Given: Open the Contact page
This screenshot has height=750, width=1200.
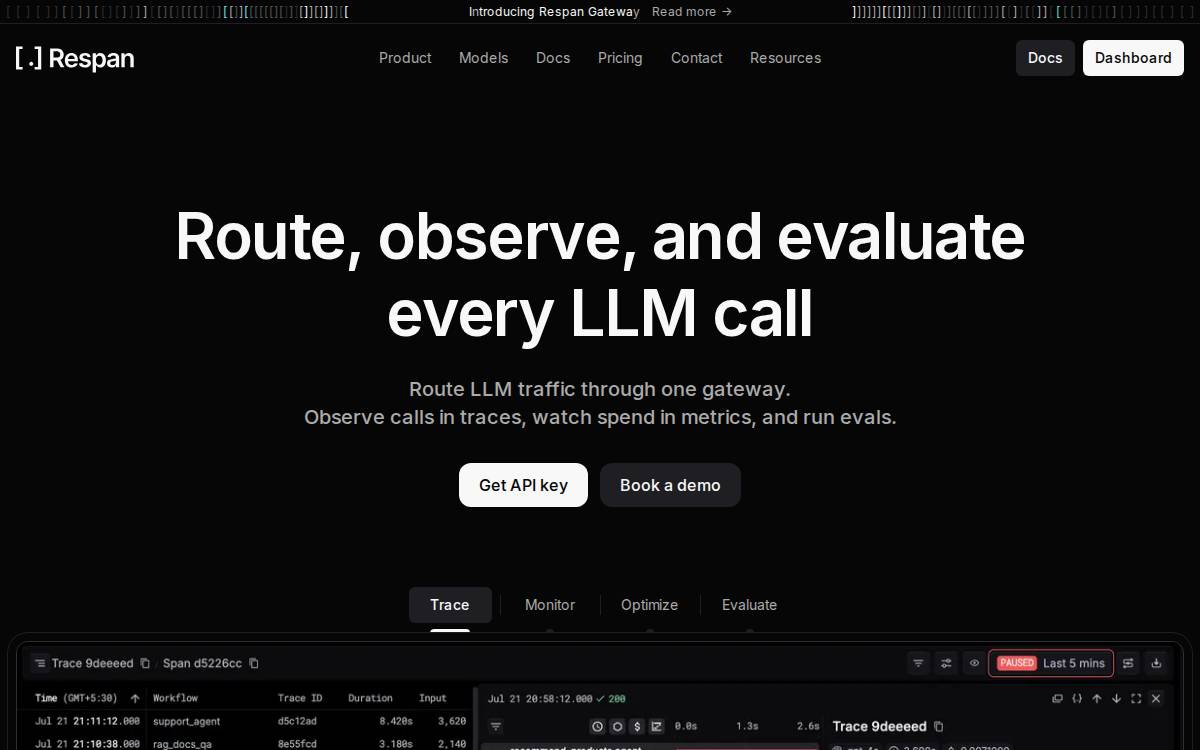Looking at the screenshot, I should pos(696,58).
